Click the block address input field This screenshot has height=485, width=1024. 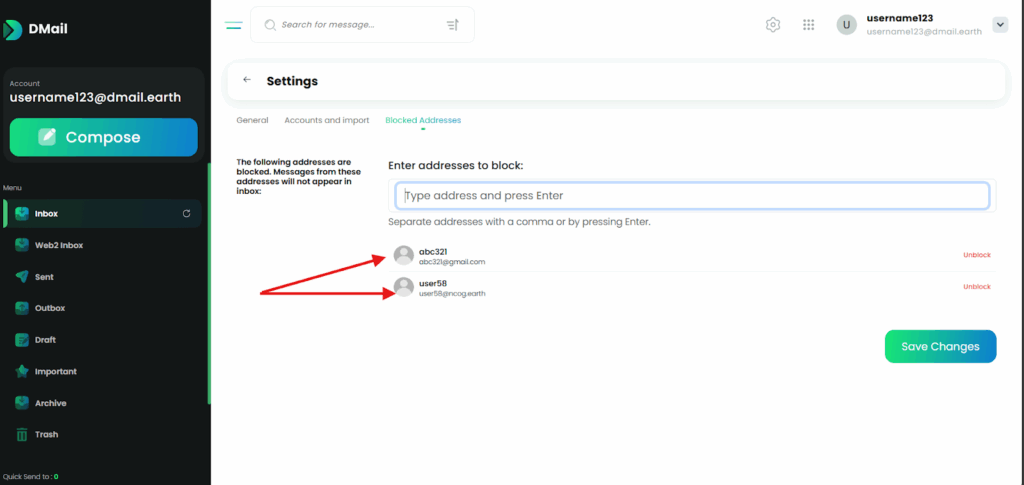pyautogui.click(x=692, y=195)
